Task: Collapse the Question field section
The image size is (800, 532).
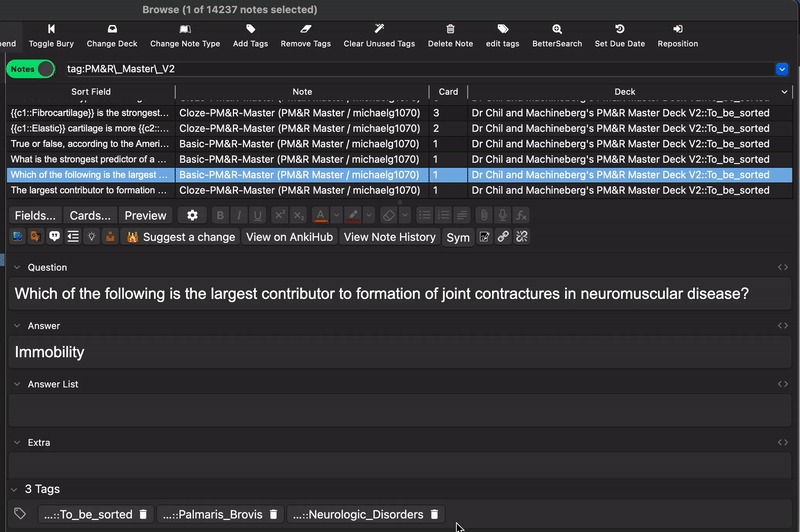Action: (x=17, y=268)
